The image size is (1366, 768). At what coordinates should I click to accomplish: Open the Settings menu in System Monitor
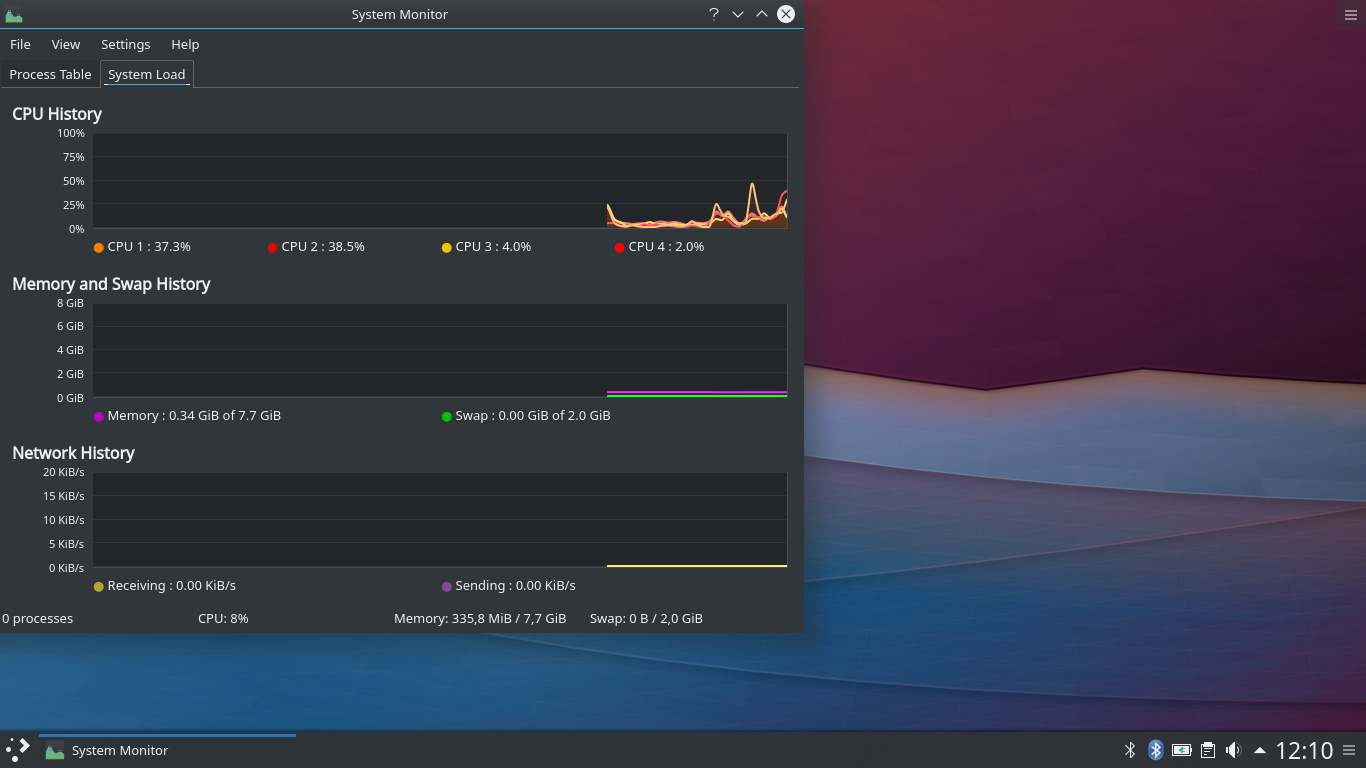click(125, 44)
